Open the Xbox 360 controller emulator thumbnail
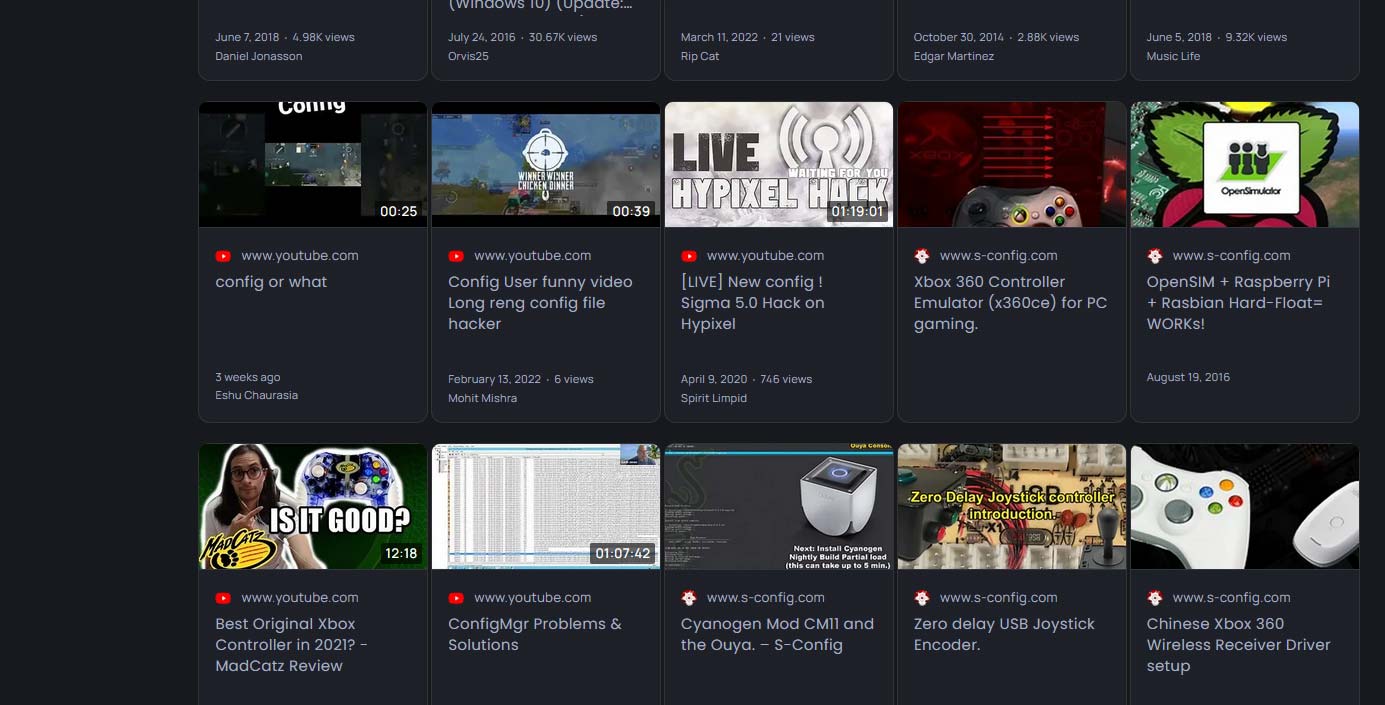This screenshot has width=1385, height=705. pyautogui.click(x=1012, y=164)
